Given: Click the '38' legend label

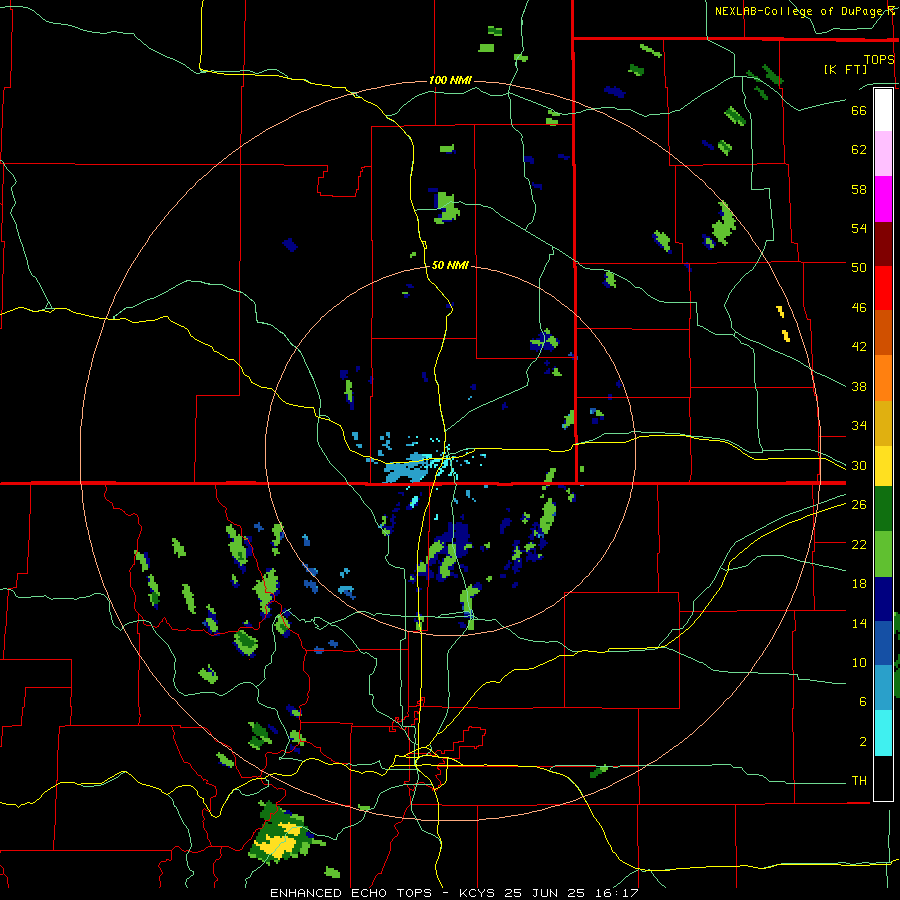Looking at the screenshot, I should pyautogui.click(x=859, y=386).
